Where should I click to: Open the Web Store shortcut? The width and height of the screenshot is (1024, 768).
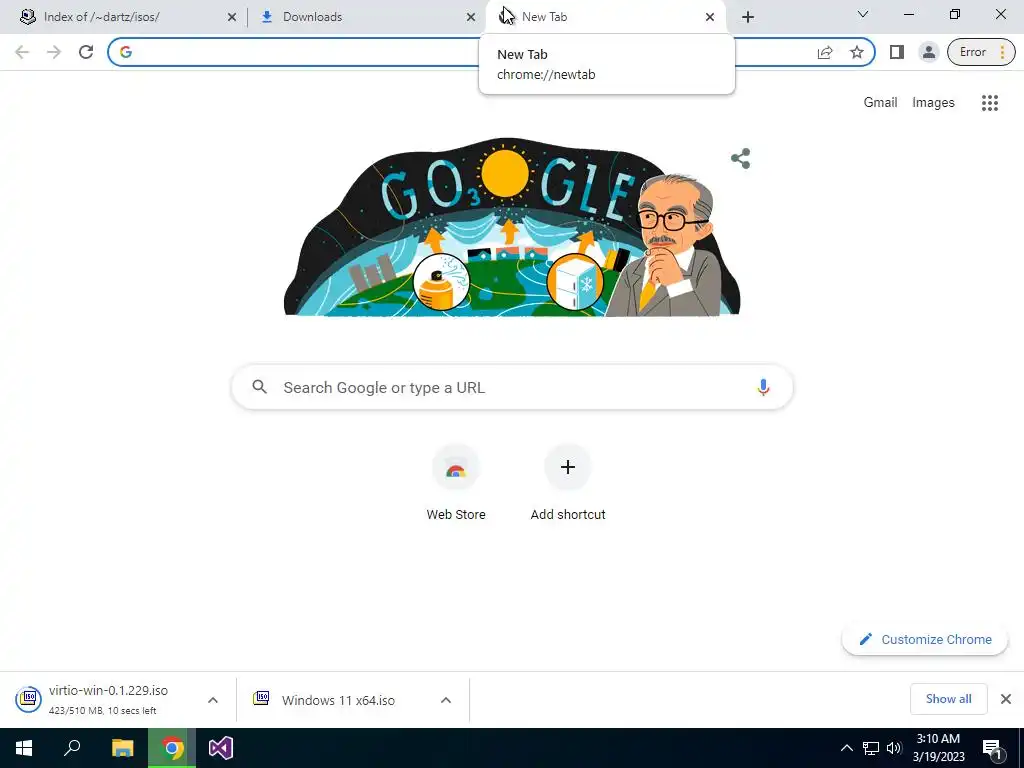click(x=456, y=482)
